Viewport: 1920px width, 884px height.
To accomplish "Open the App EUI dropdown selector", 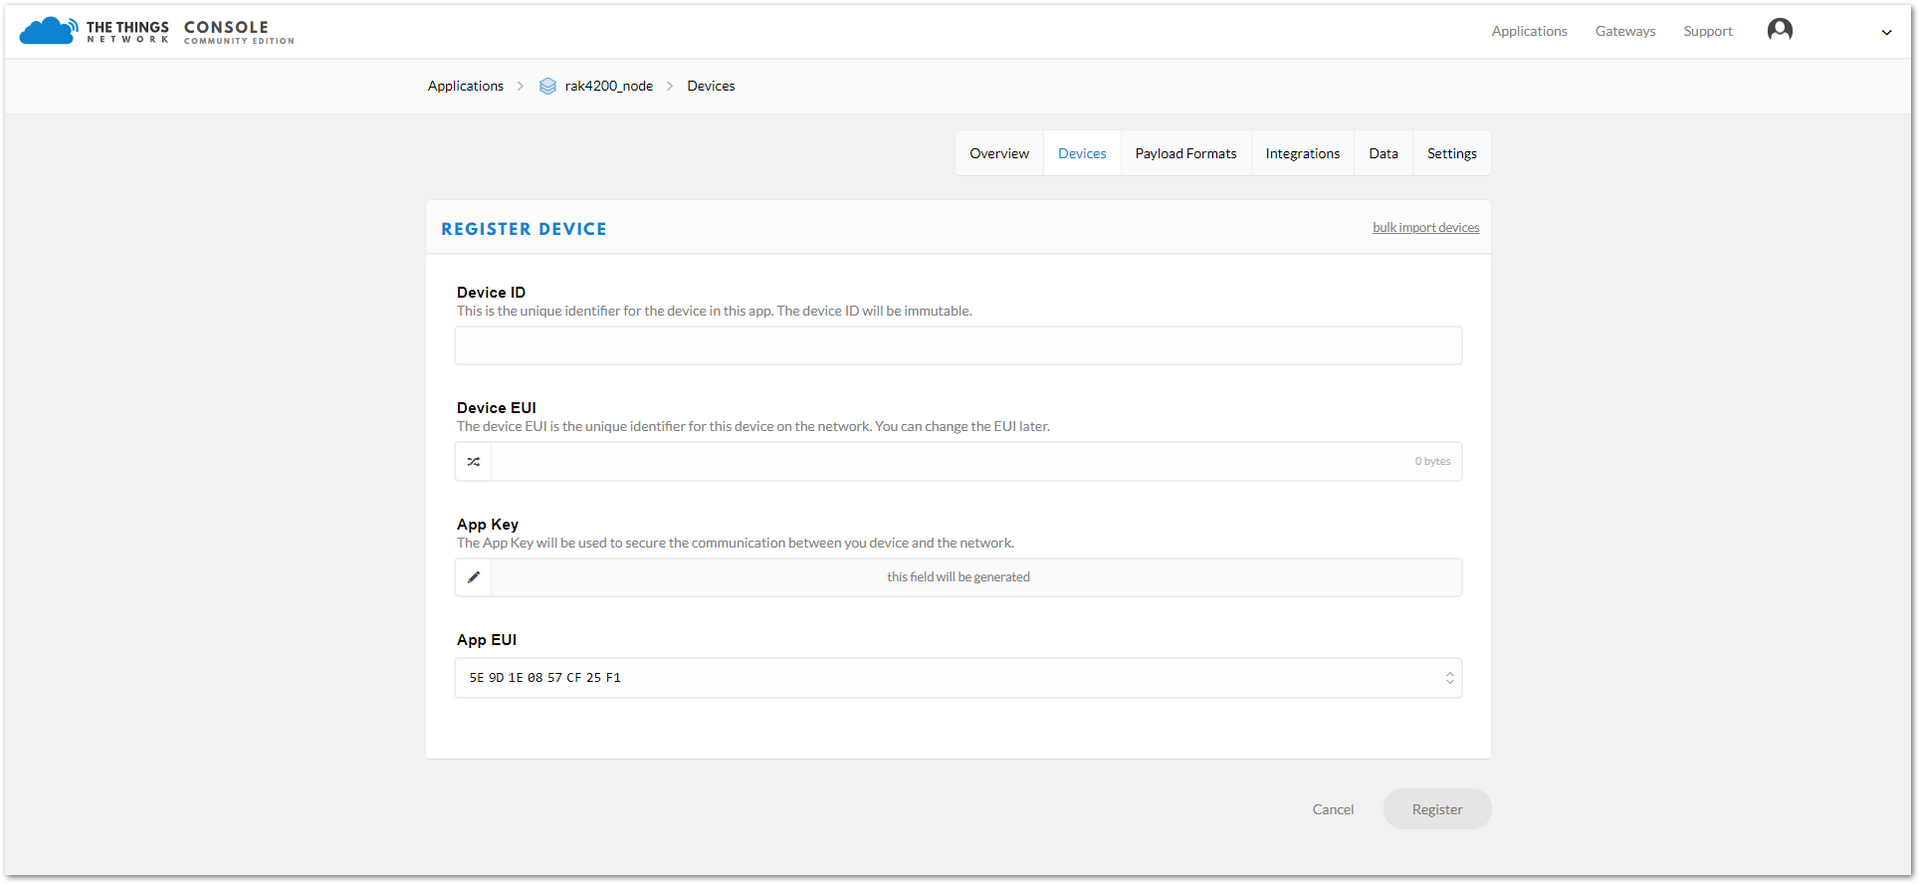I will pos(958,678).
